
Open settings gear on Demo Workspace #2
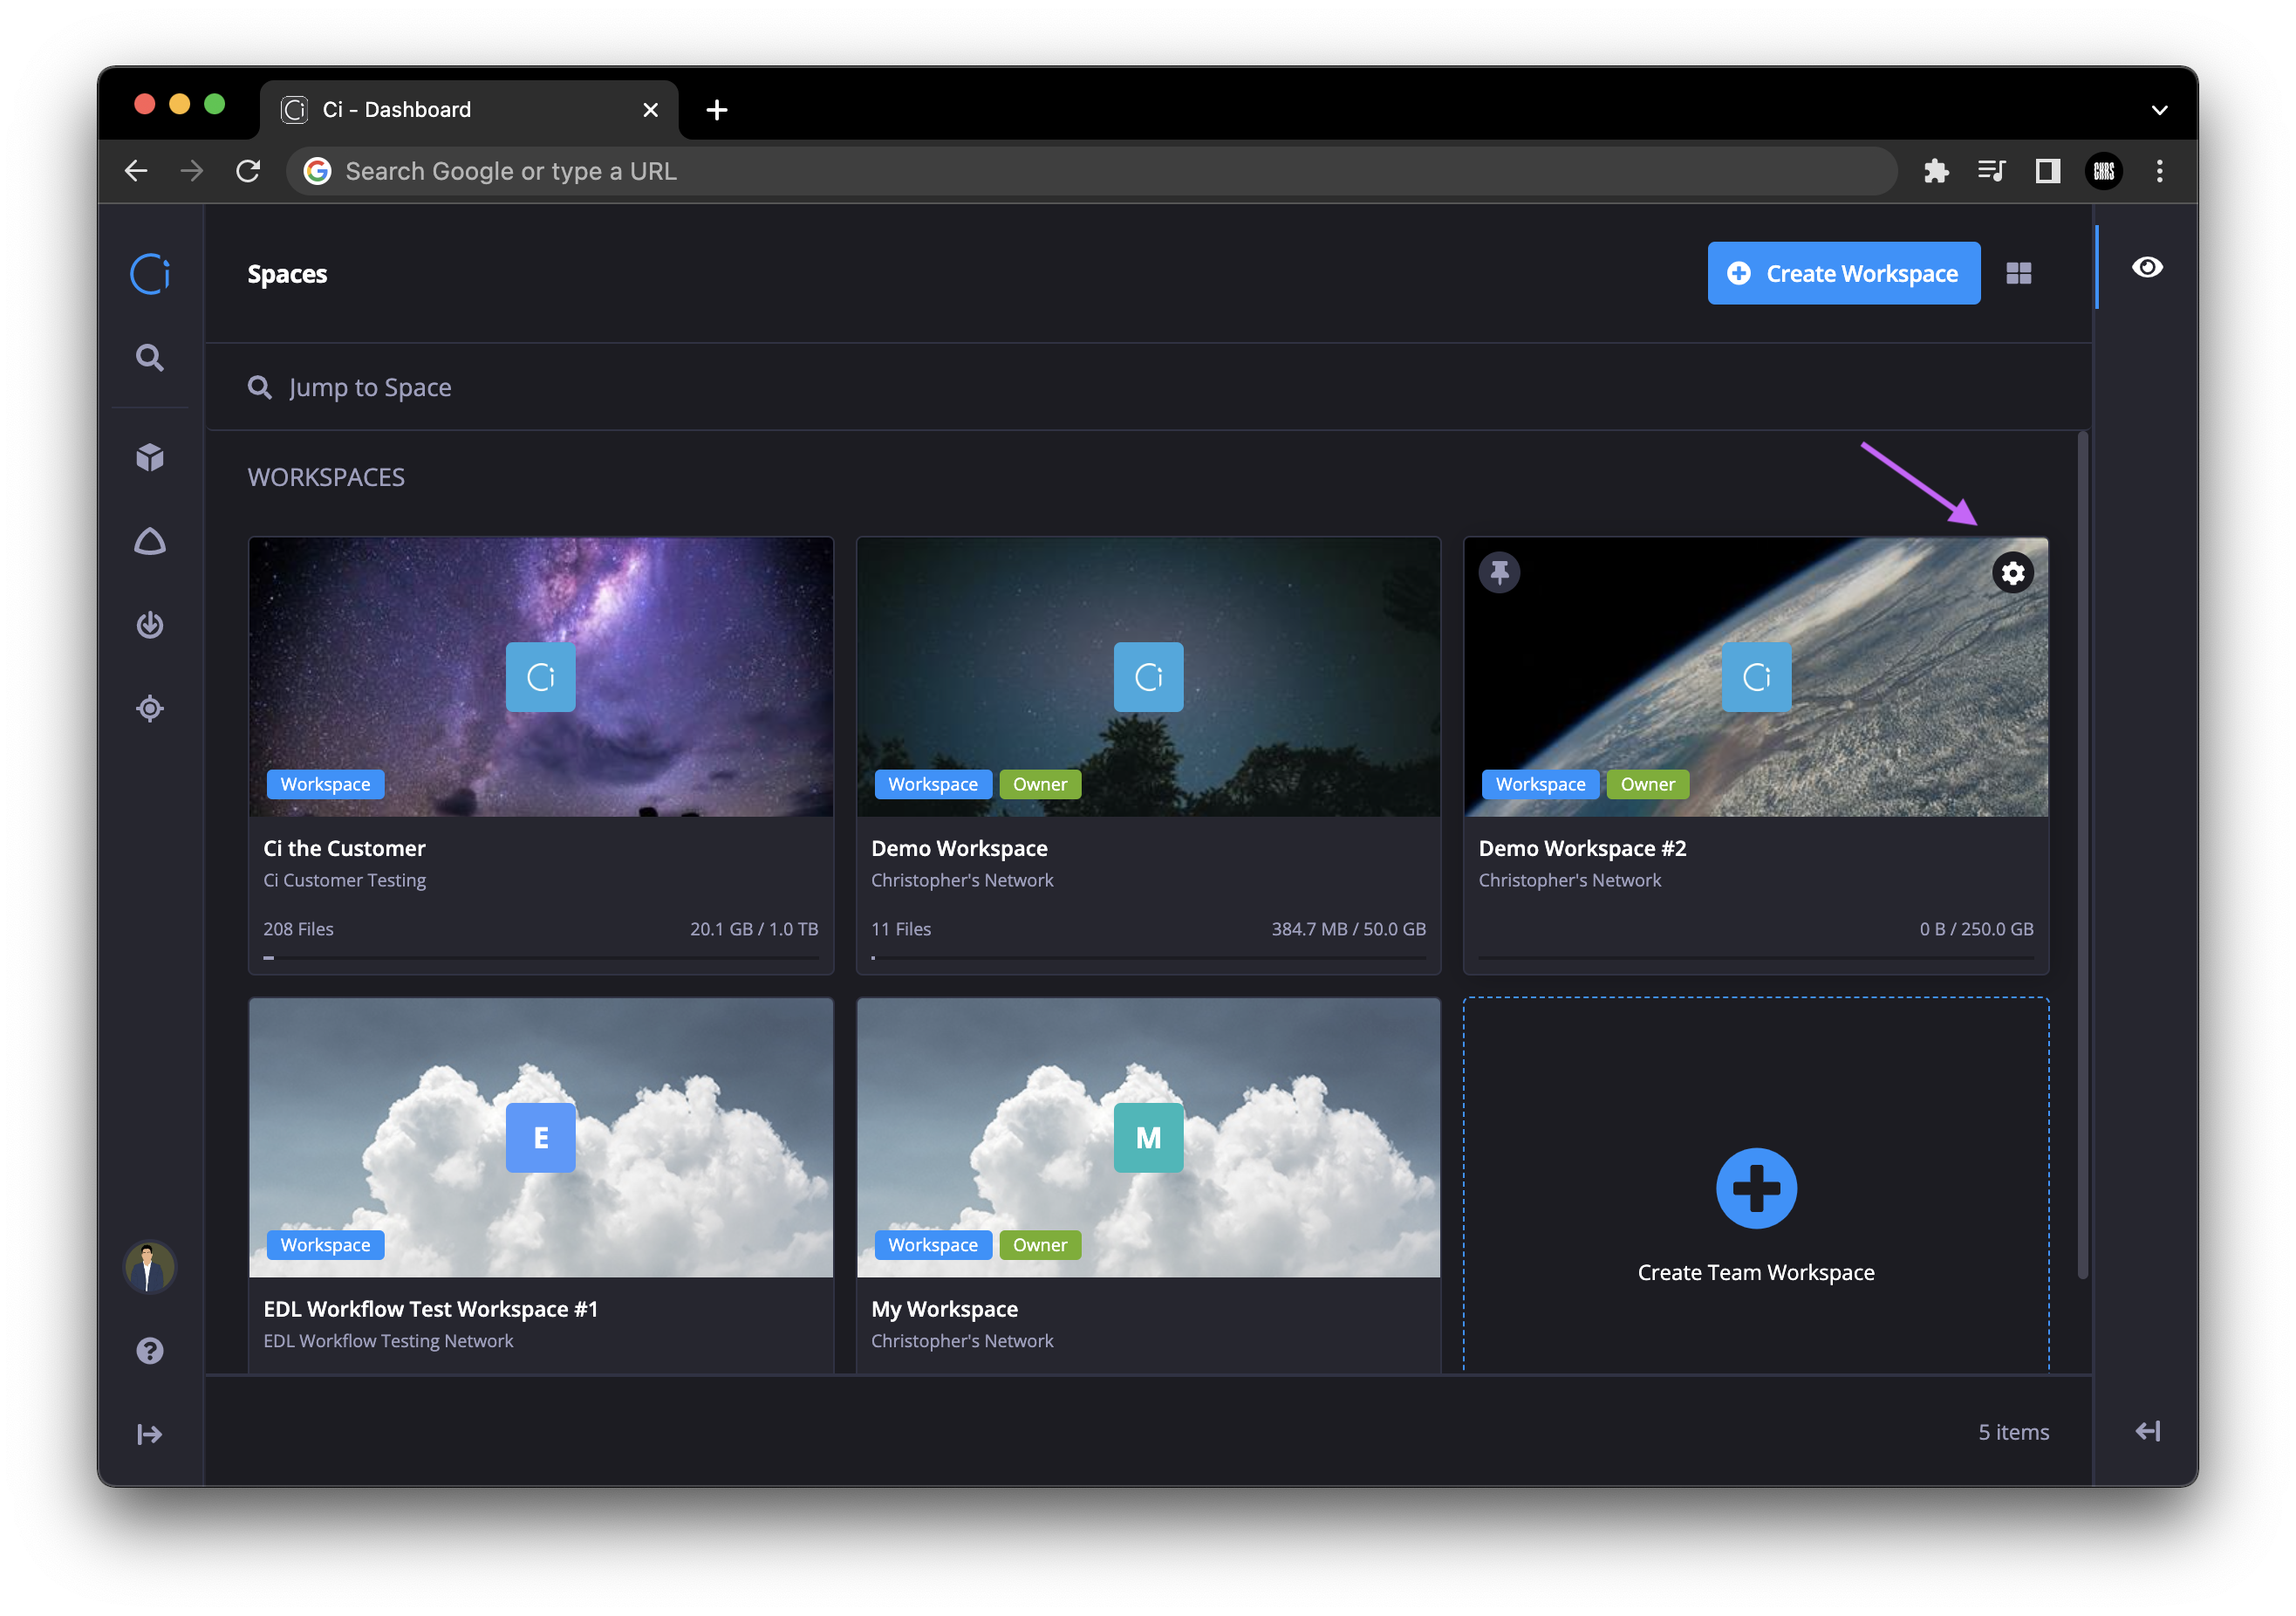coord(2012,573)
